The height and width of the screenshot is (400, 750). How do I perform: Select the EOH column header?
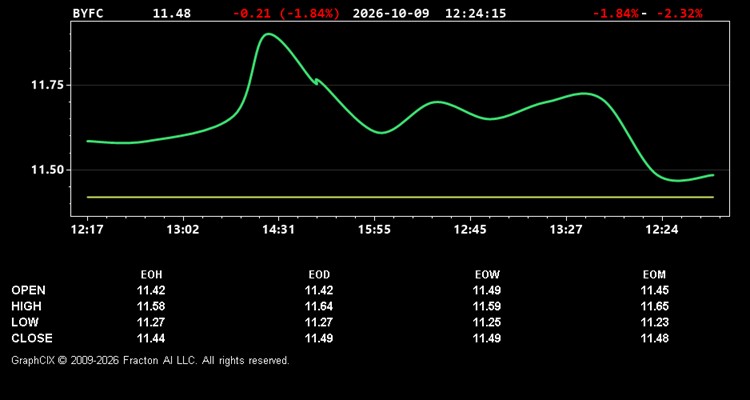click(x=151, y=275)
